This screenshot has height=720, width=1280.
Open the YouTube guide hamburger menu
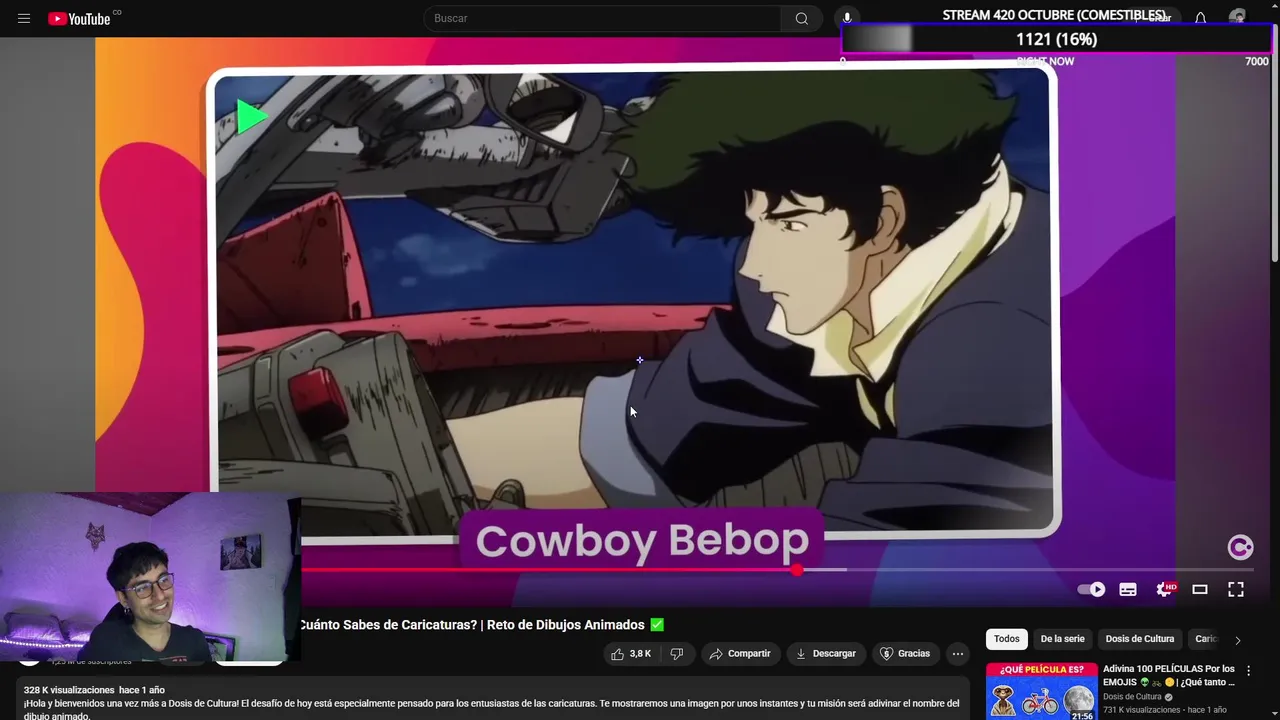(24, 18)
